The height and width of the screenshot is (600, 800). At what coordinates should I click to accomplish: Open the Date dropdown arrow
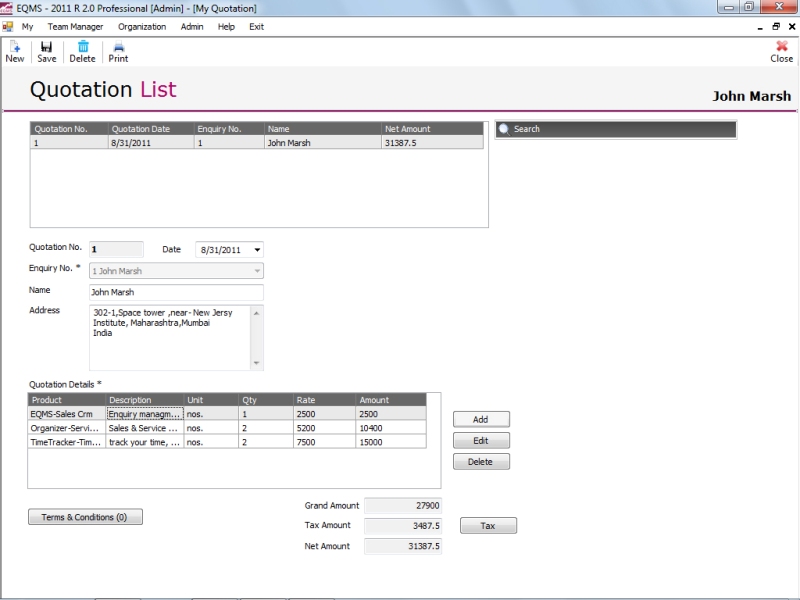tap(257, 250)
